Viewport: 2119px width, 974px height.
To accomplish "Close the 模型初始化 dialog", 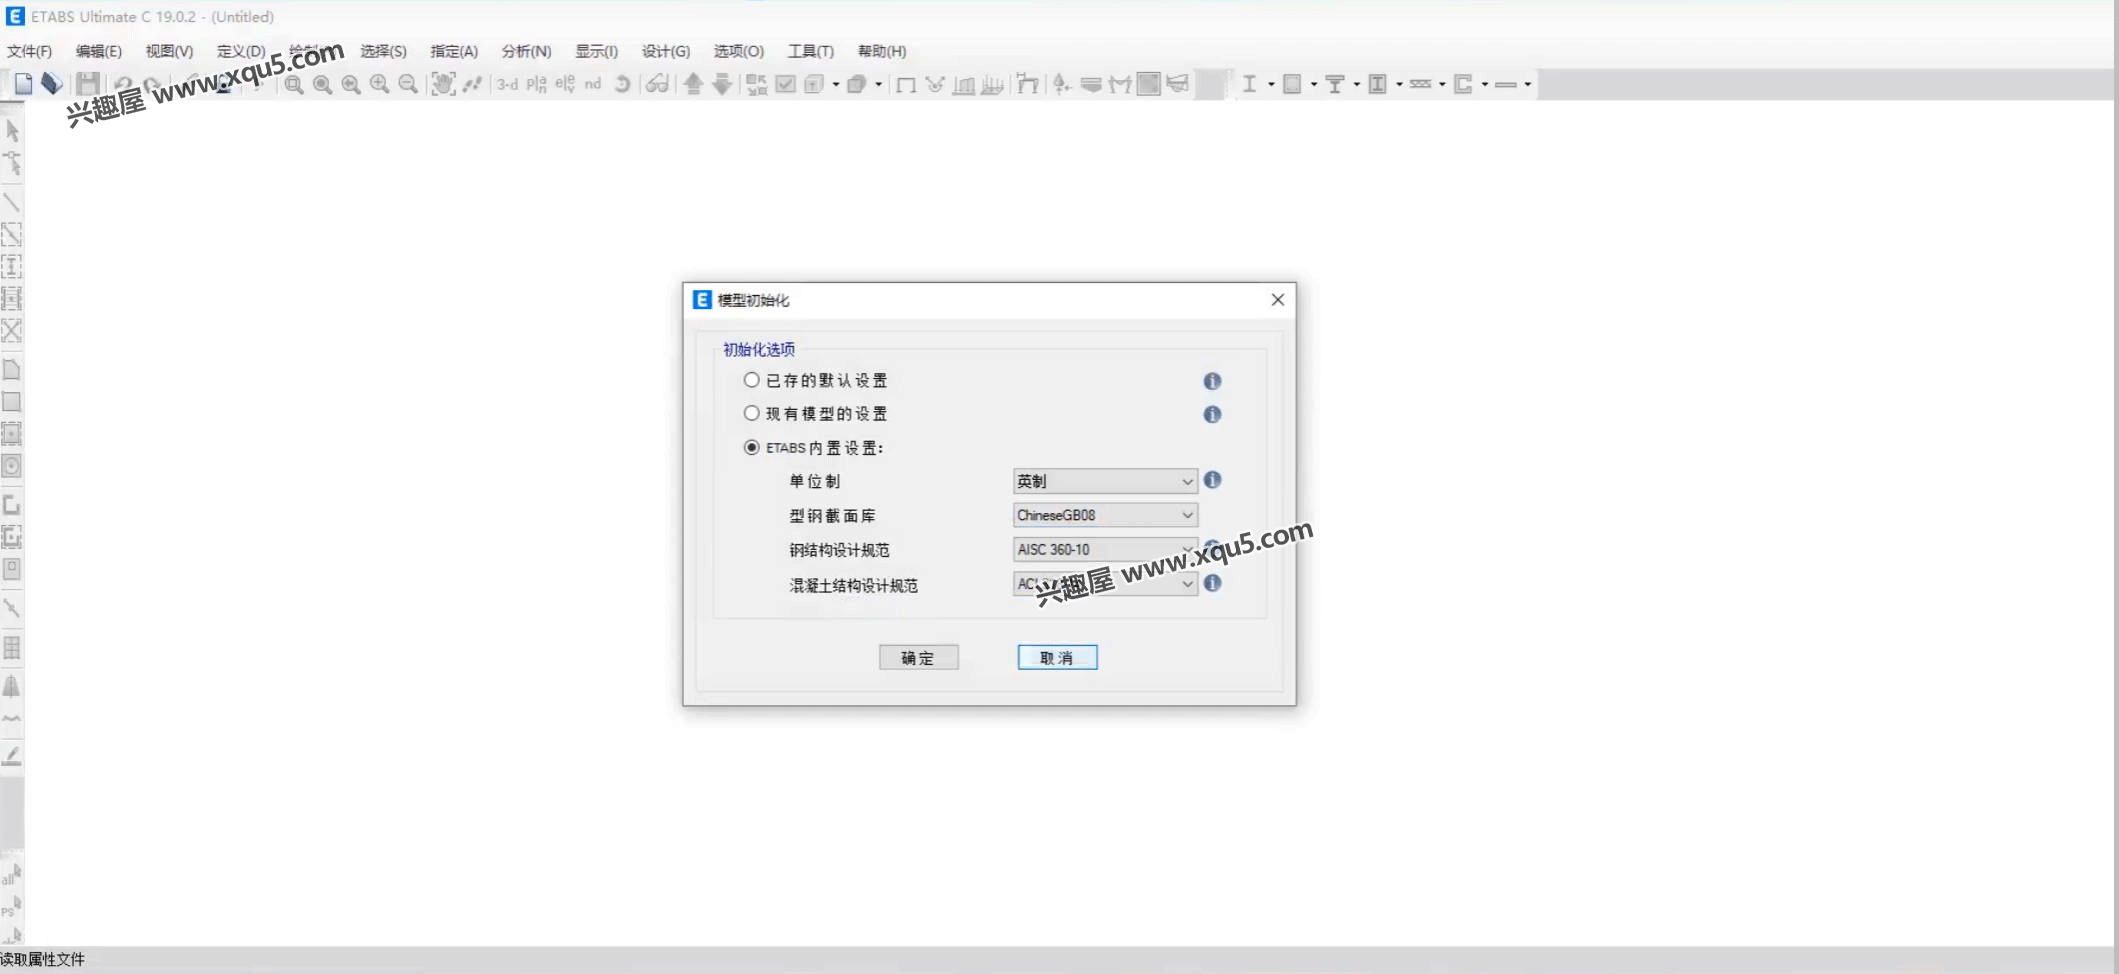I will pos(1277,300).
